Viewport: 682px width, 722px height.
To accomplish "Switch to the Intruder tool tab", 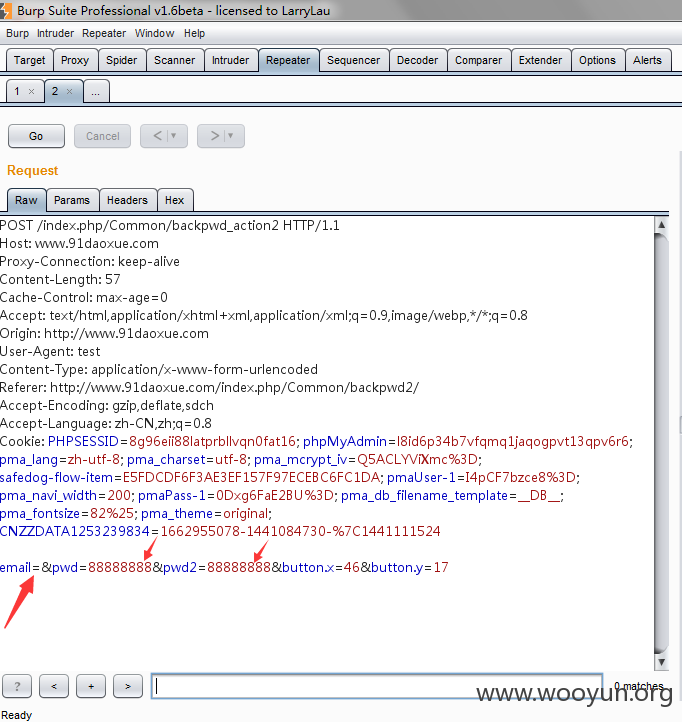I will tap(230, 60).
